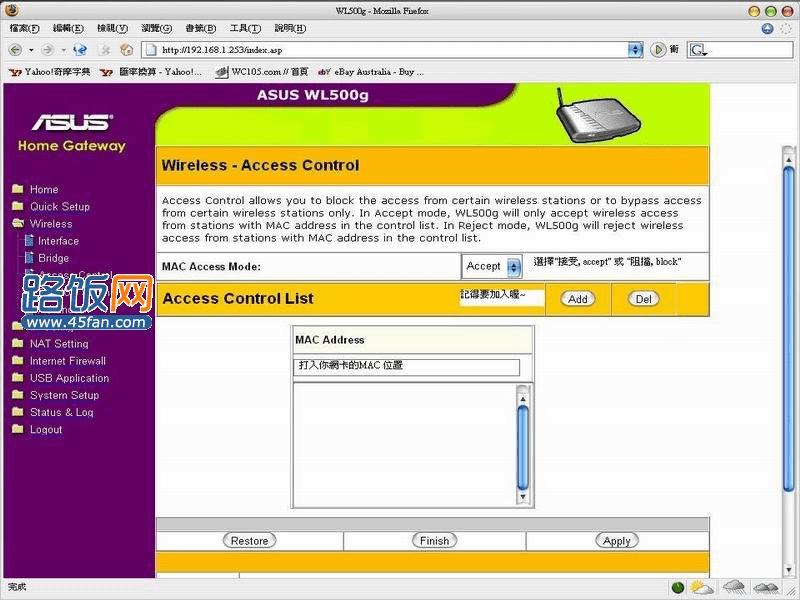The image size is (800, 600).
Task: Open the View menu (檢視)
Action: (112, 28)
